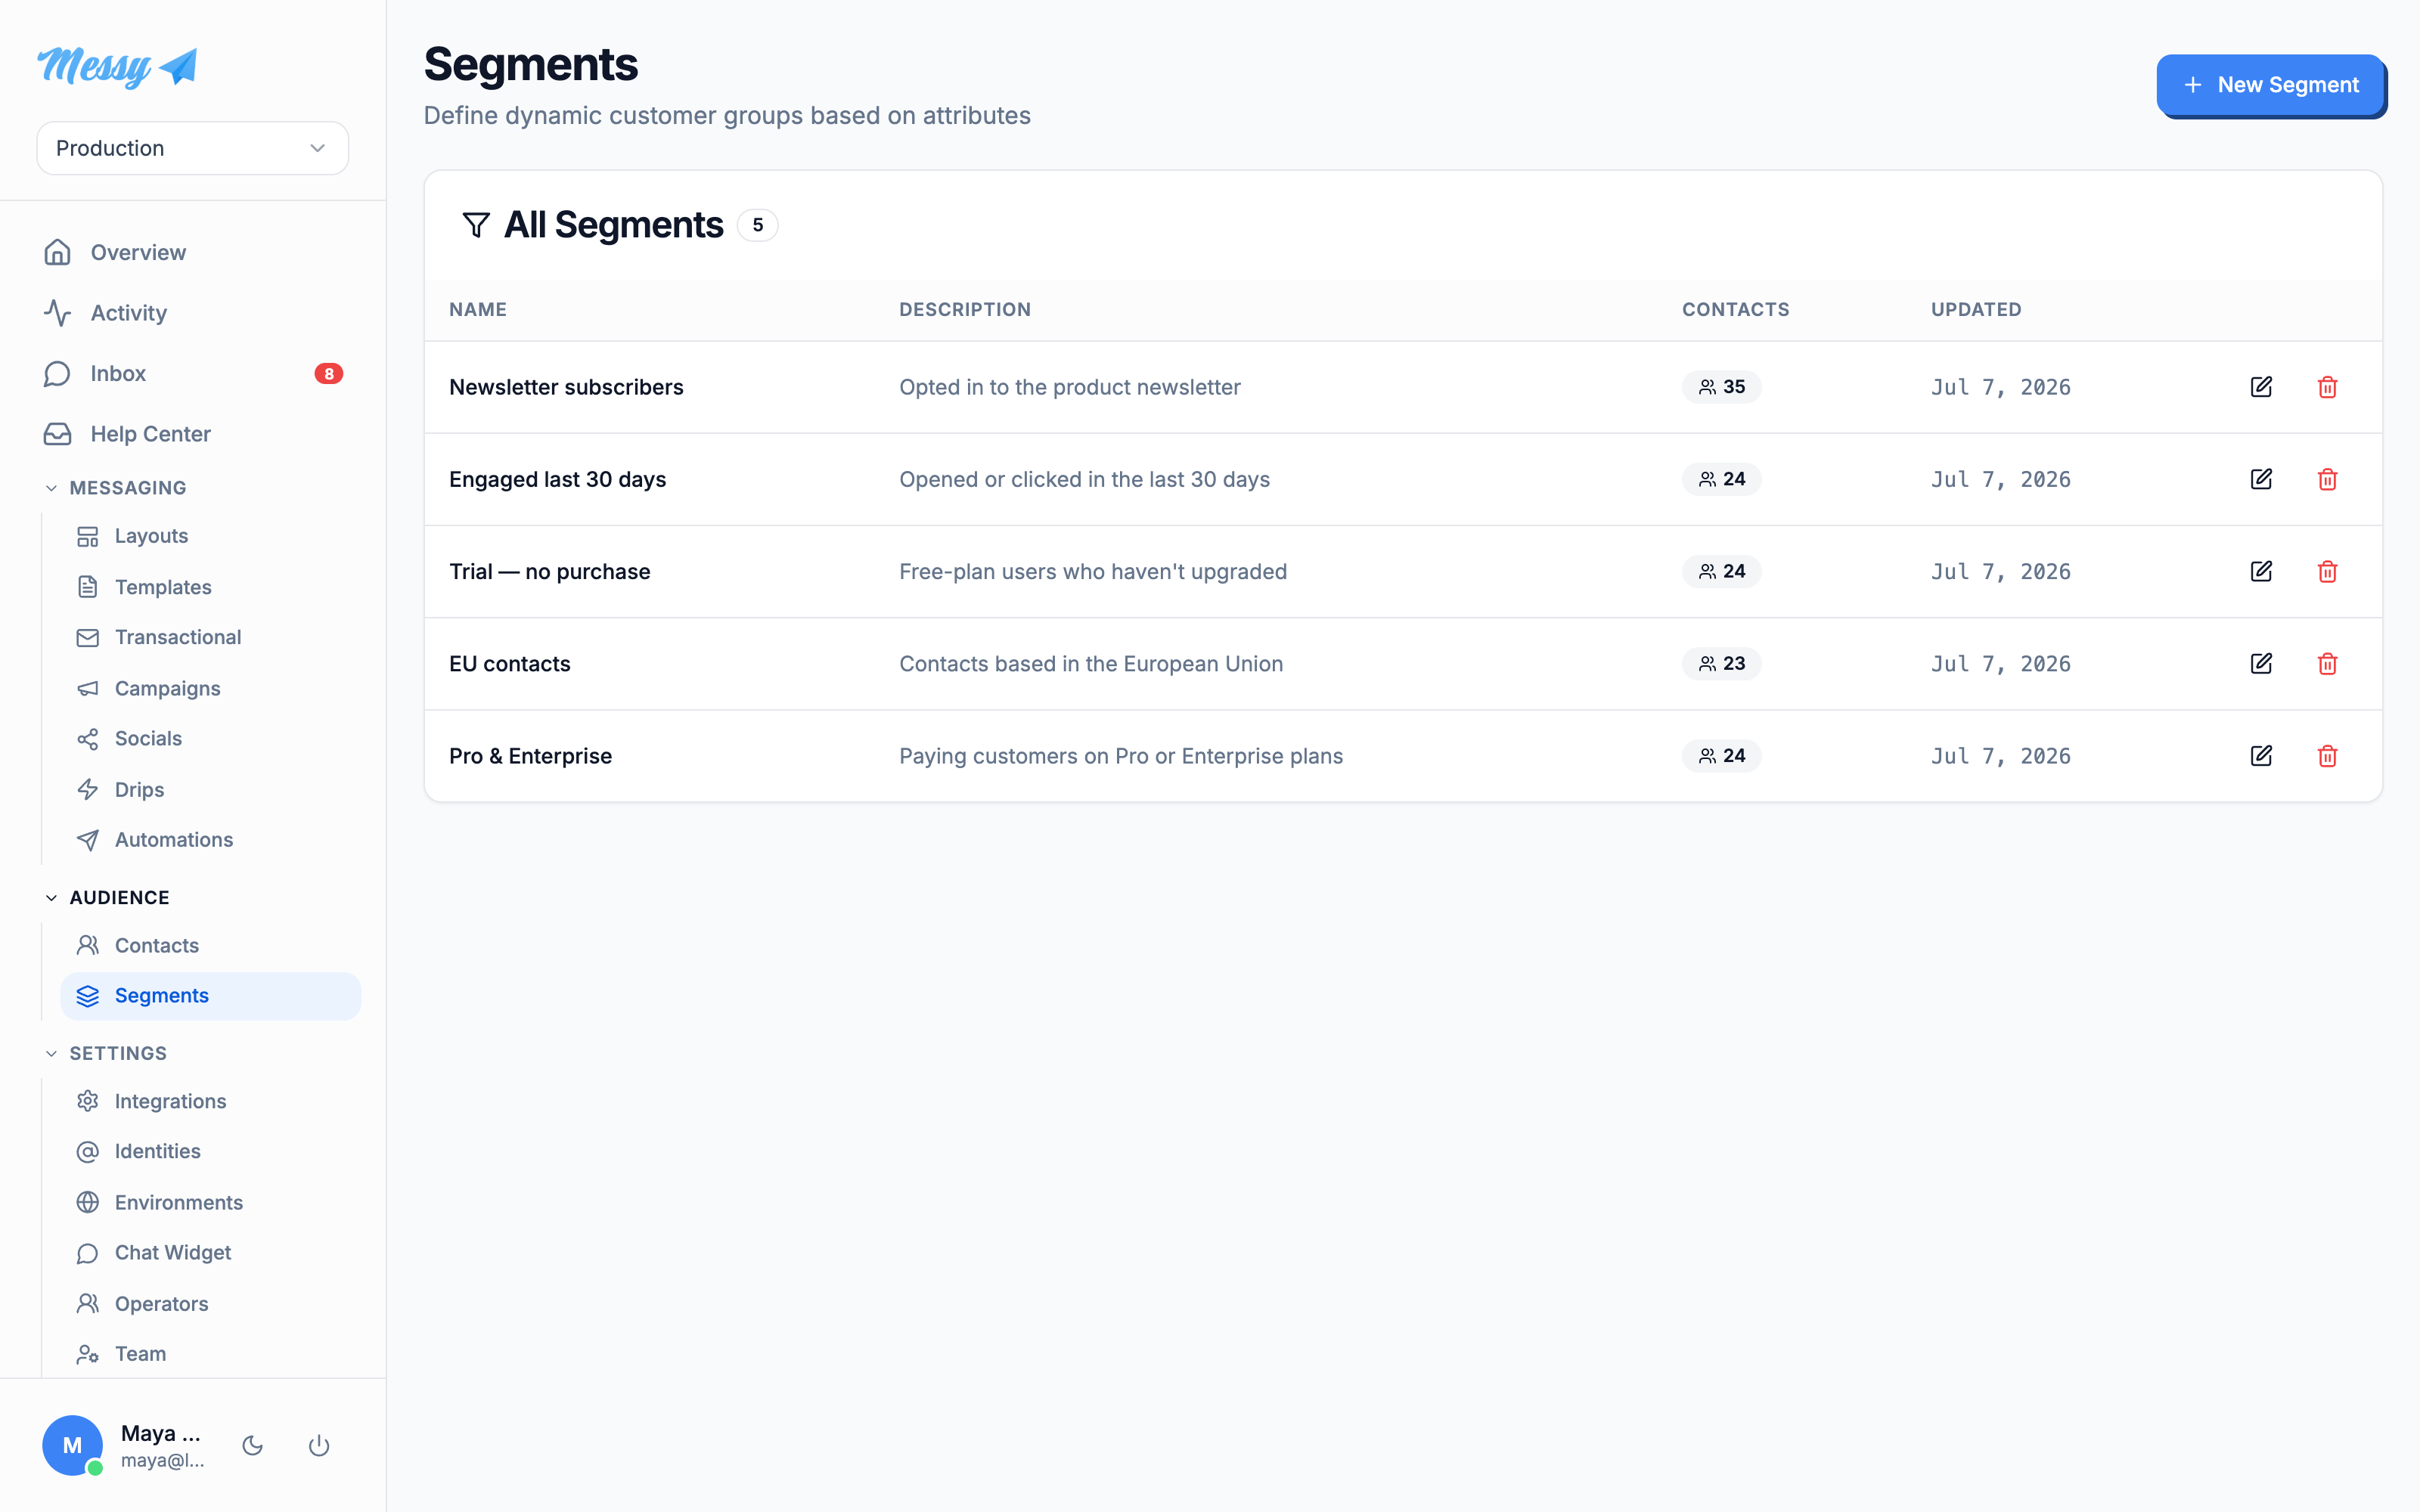The width and height of the screenshot is (2420, 1512).
Task: Toggle dark mode moon icon
Action: click(x=253, y=1445)
